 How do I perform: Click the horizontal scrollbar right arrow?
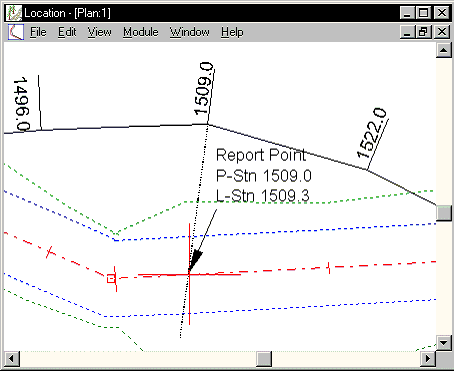coord(428,359)
